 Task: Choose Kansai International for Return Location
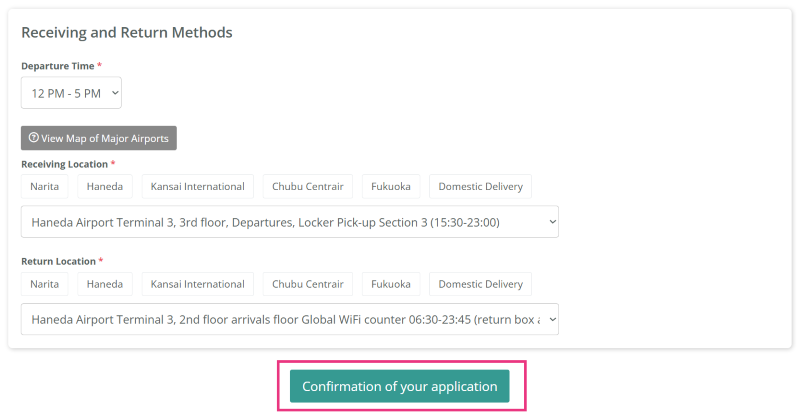tap(197, 284)
